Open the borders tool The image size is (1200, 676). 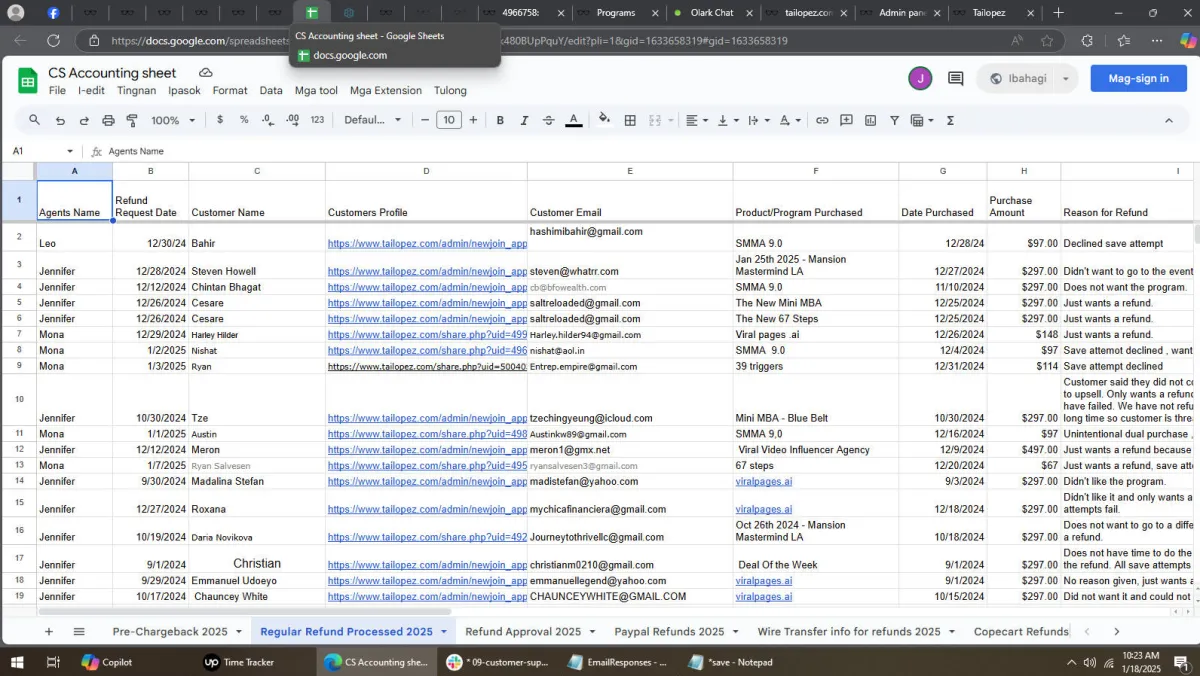[630, 120]
